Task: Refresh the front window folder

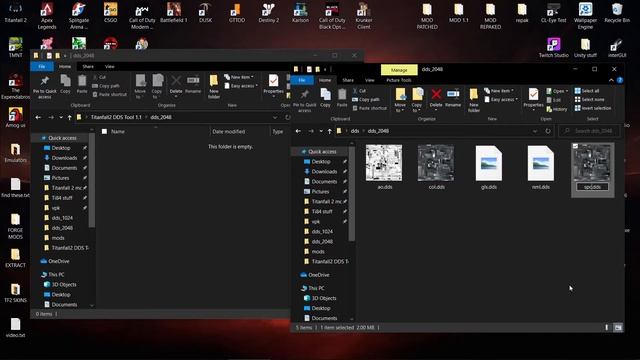Action: click(548, 131)
